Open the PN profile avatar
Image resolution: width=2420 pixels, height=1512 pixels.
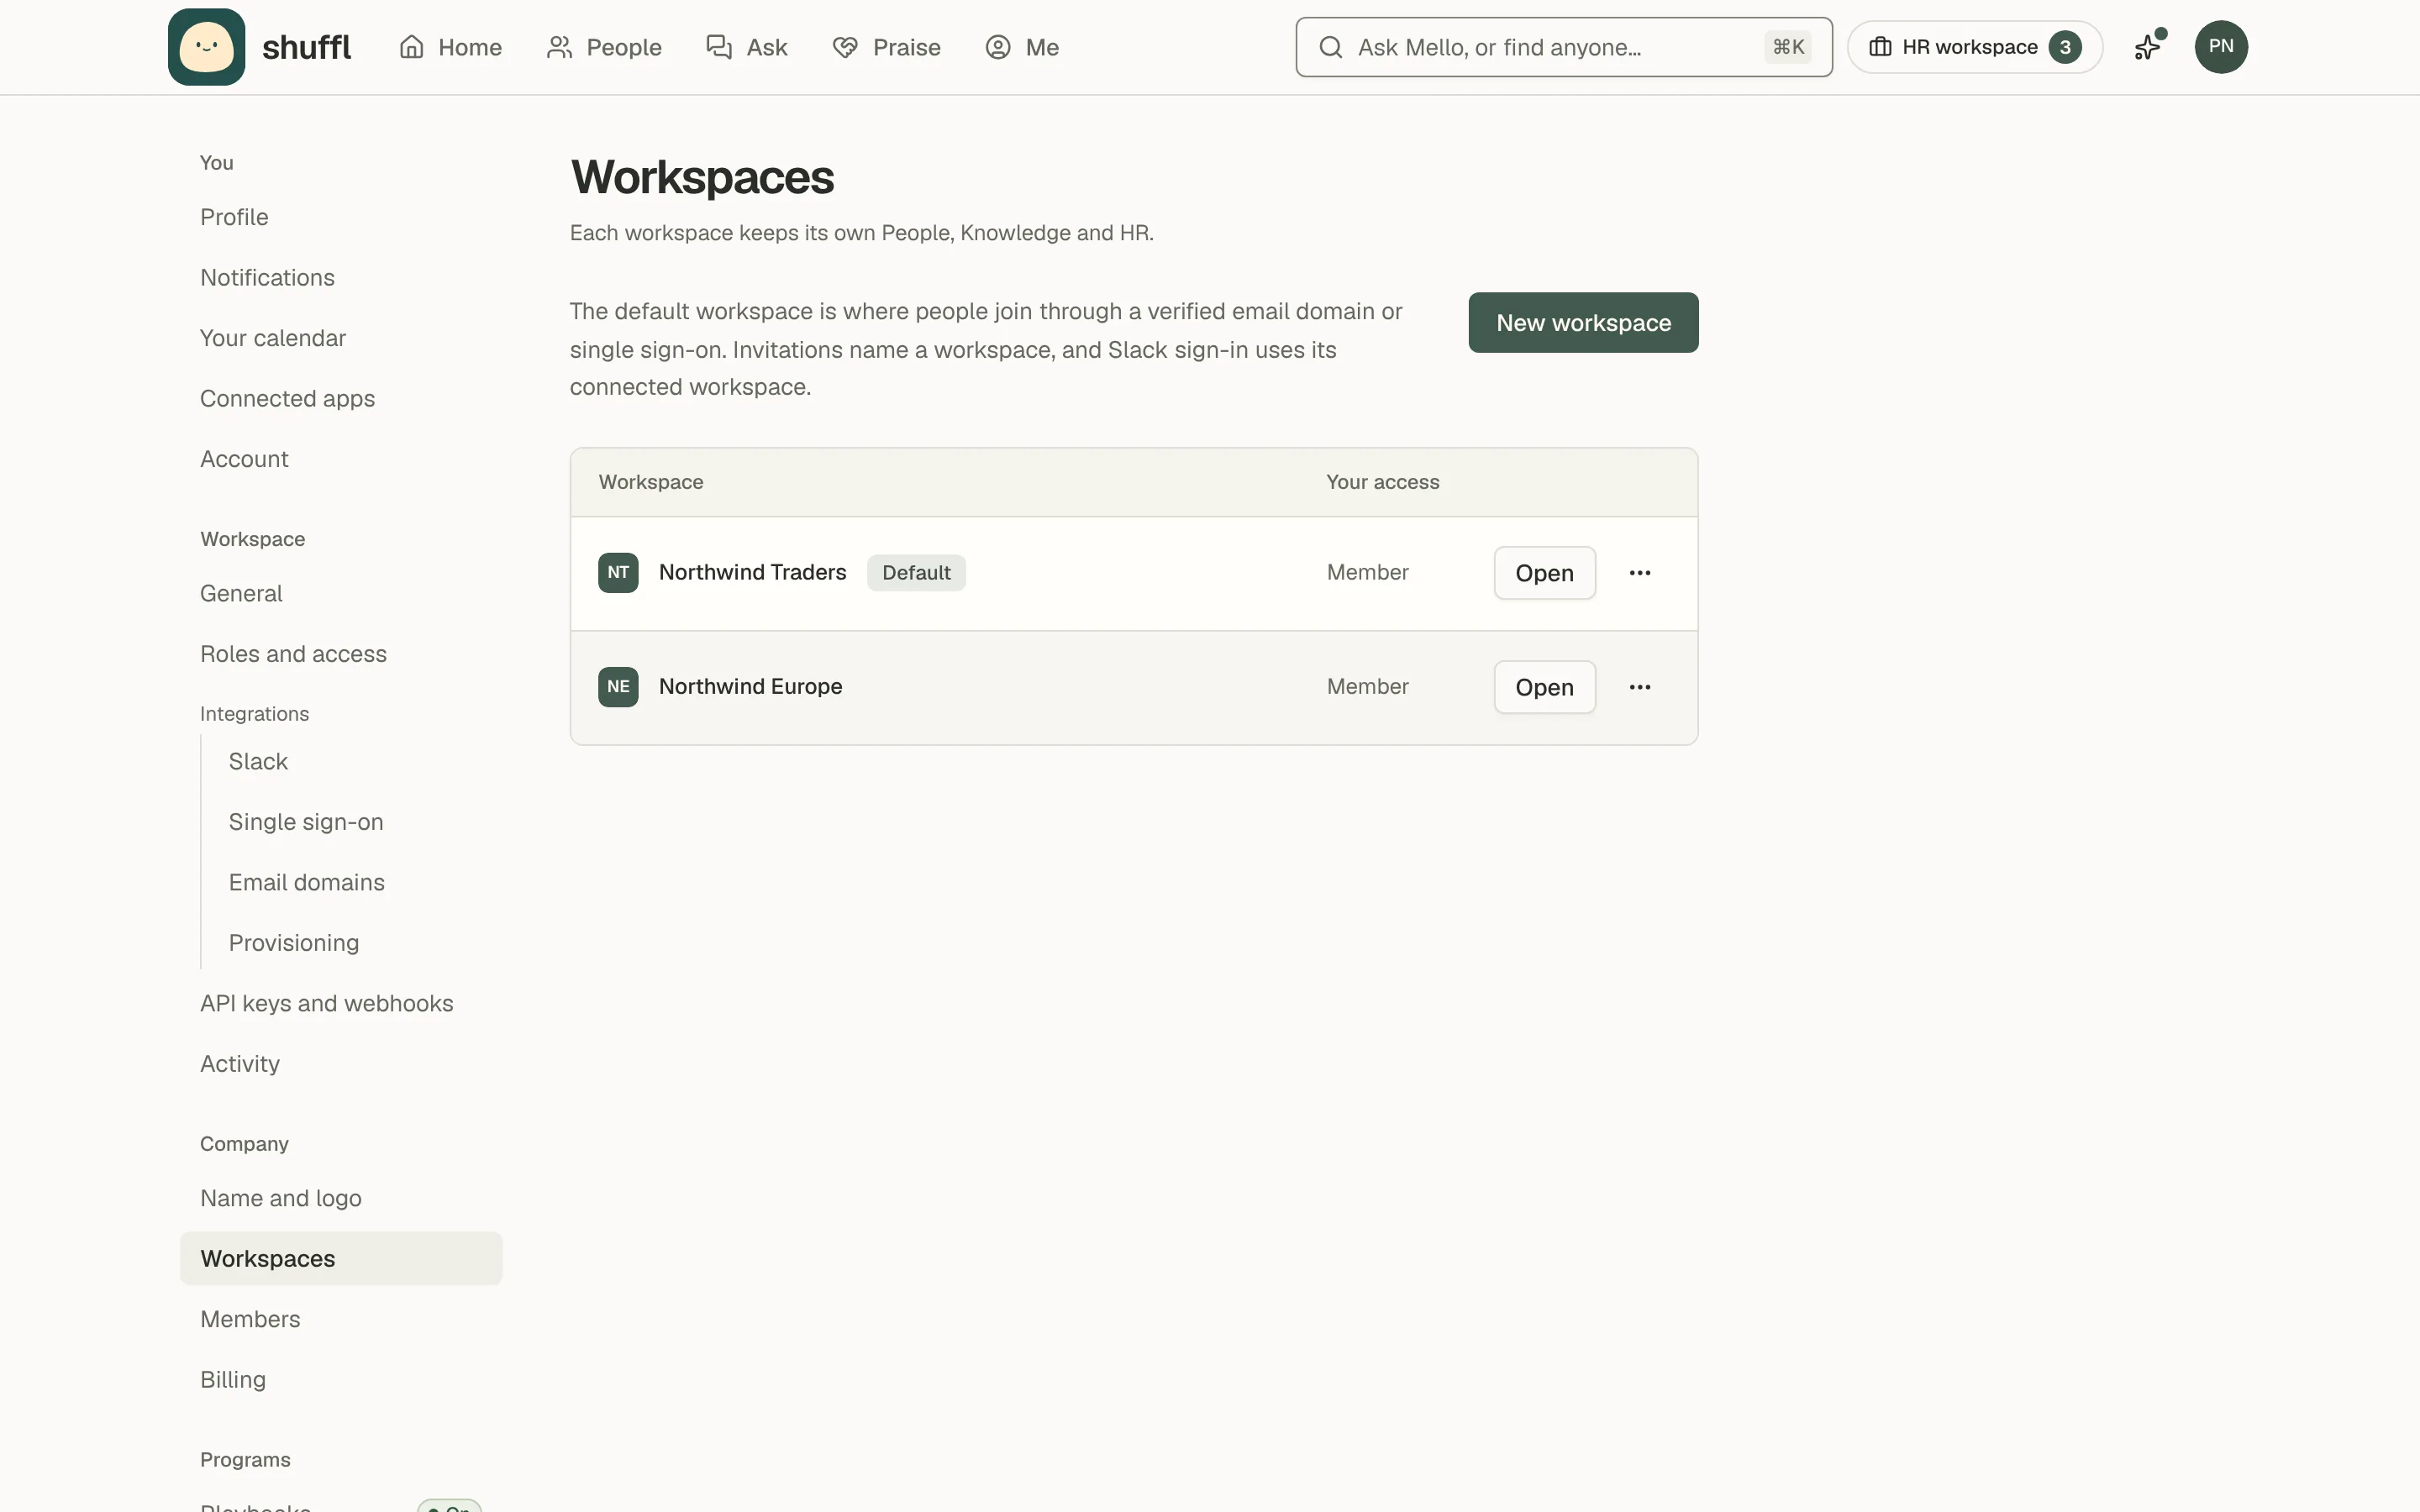pyautogui.click(x=2221, y=47)
